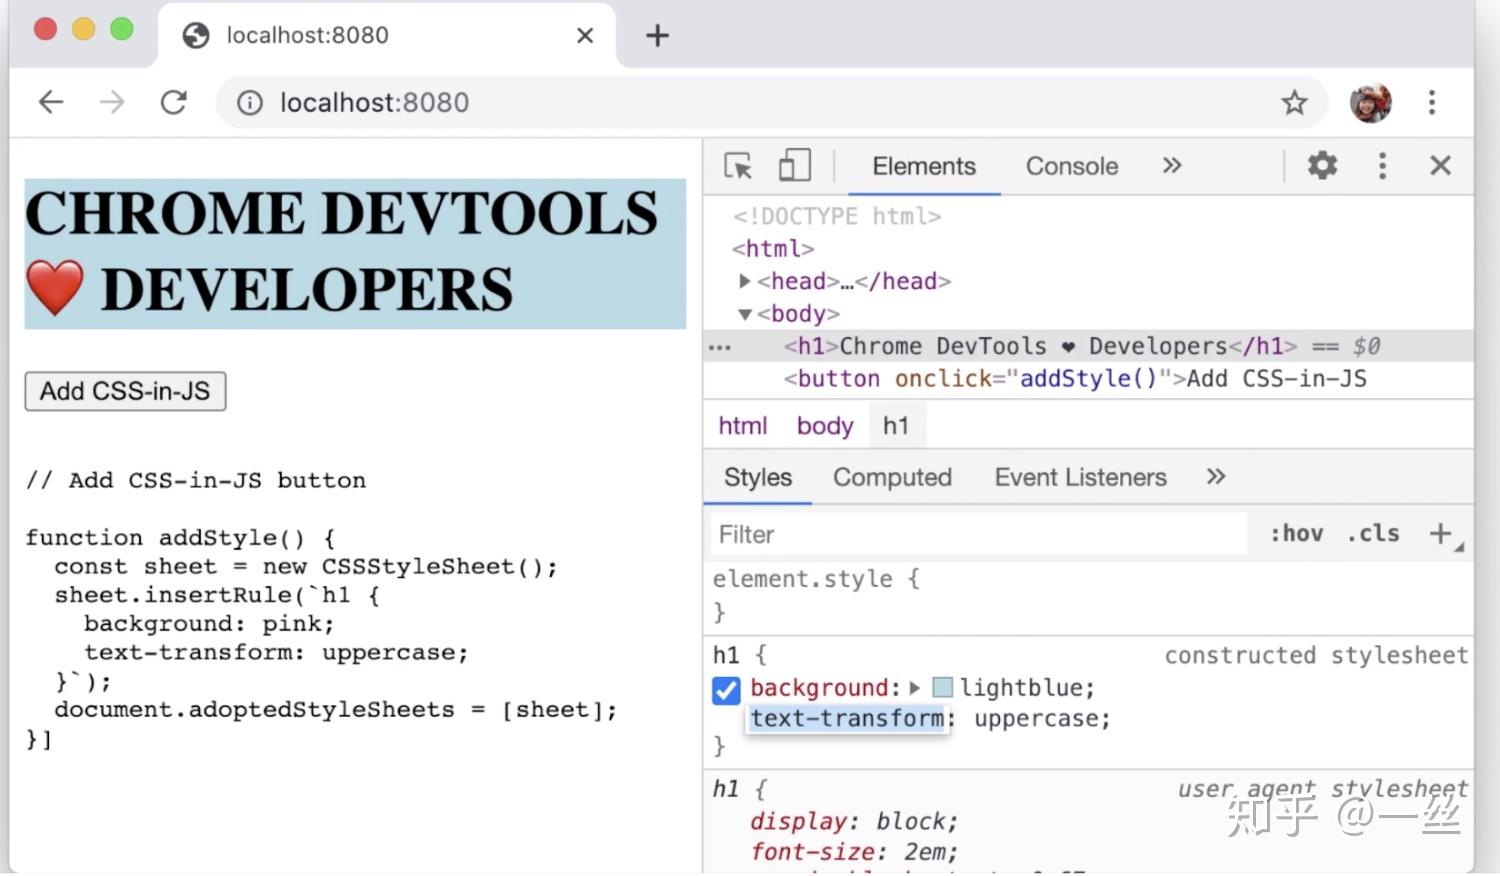Uncheck the background property checkbox
The height and width of the screenshot is (876, 1500).
click(726, 690)
